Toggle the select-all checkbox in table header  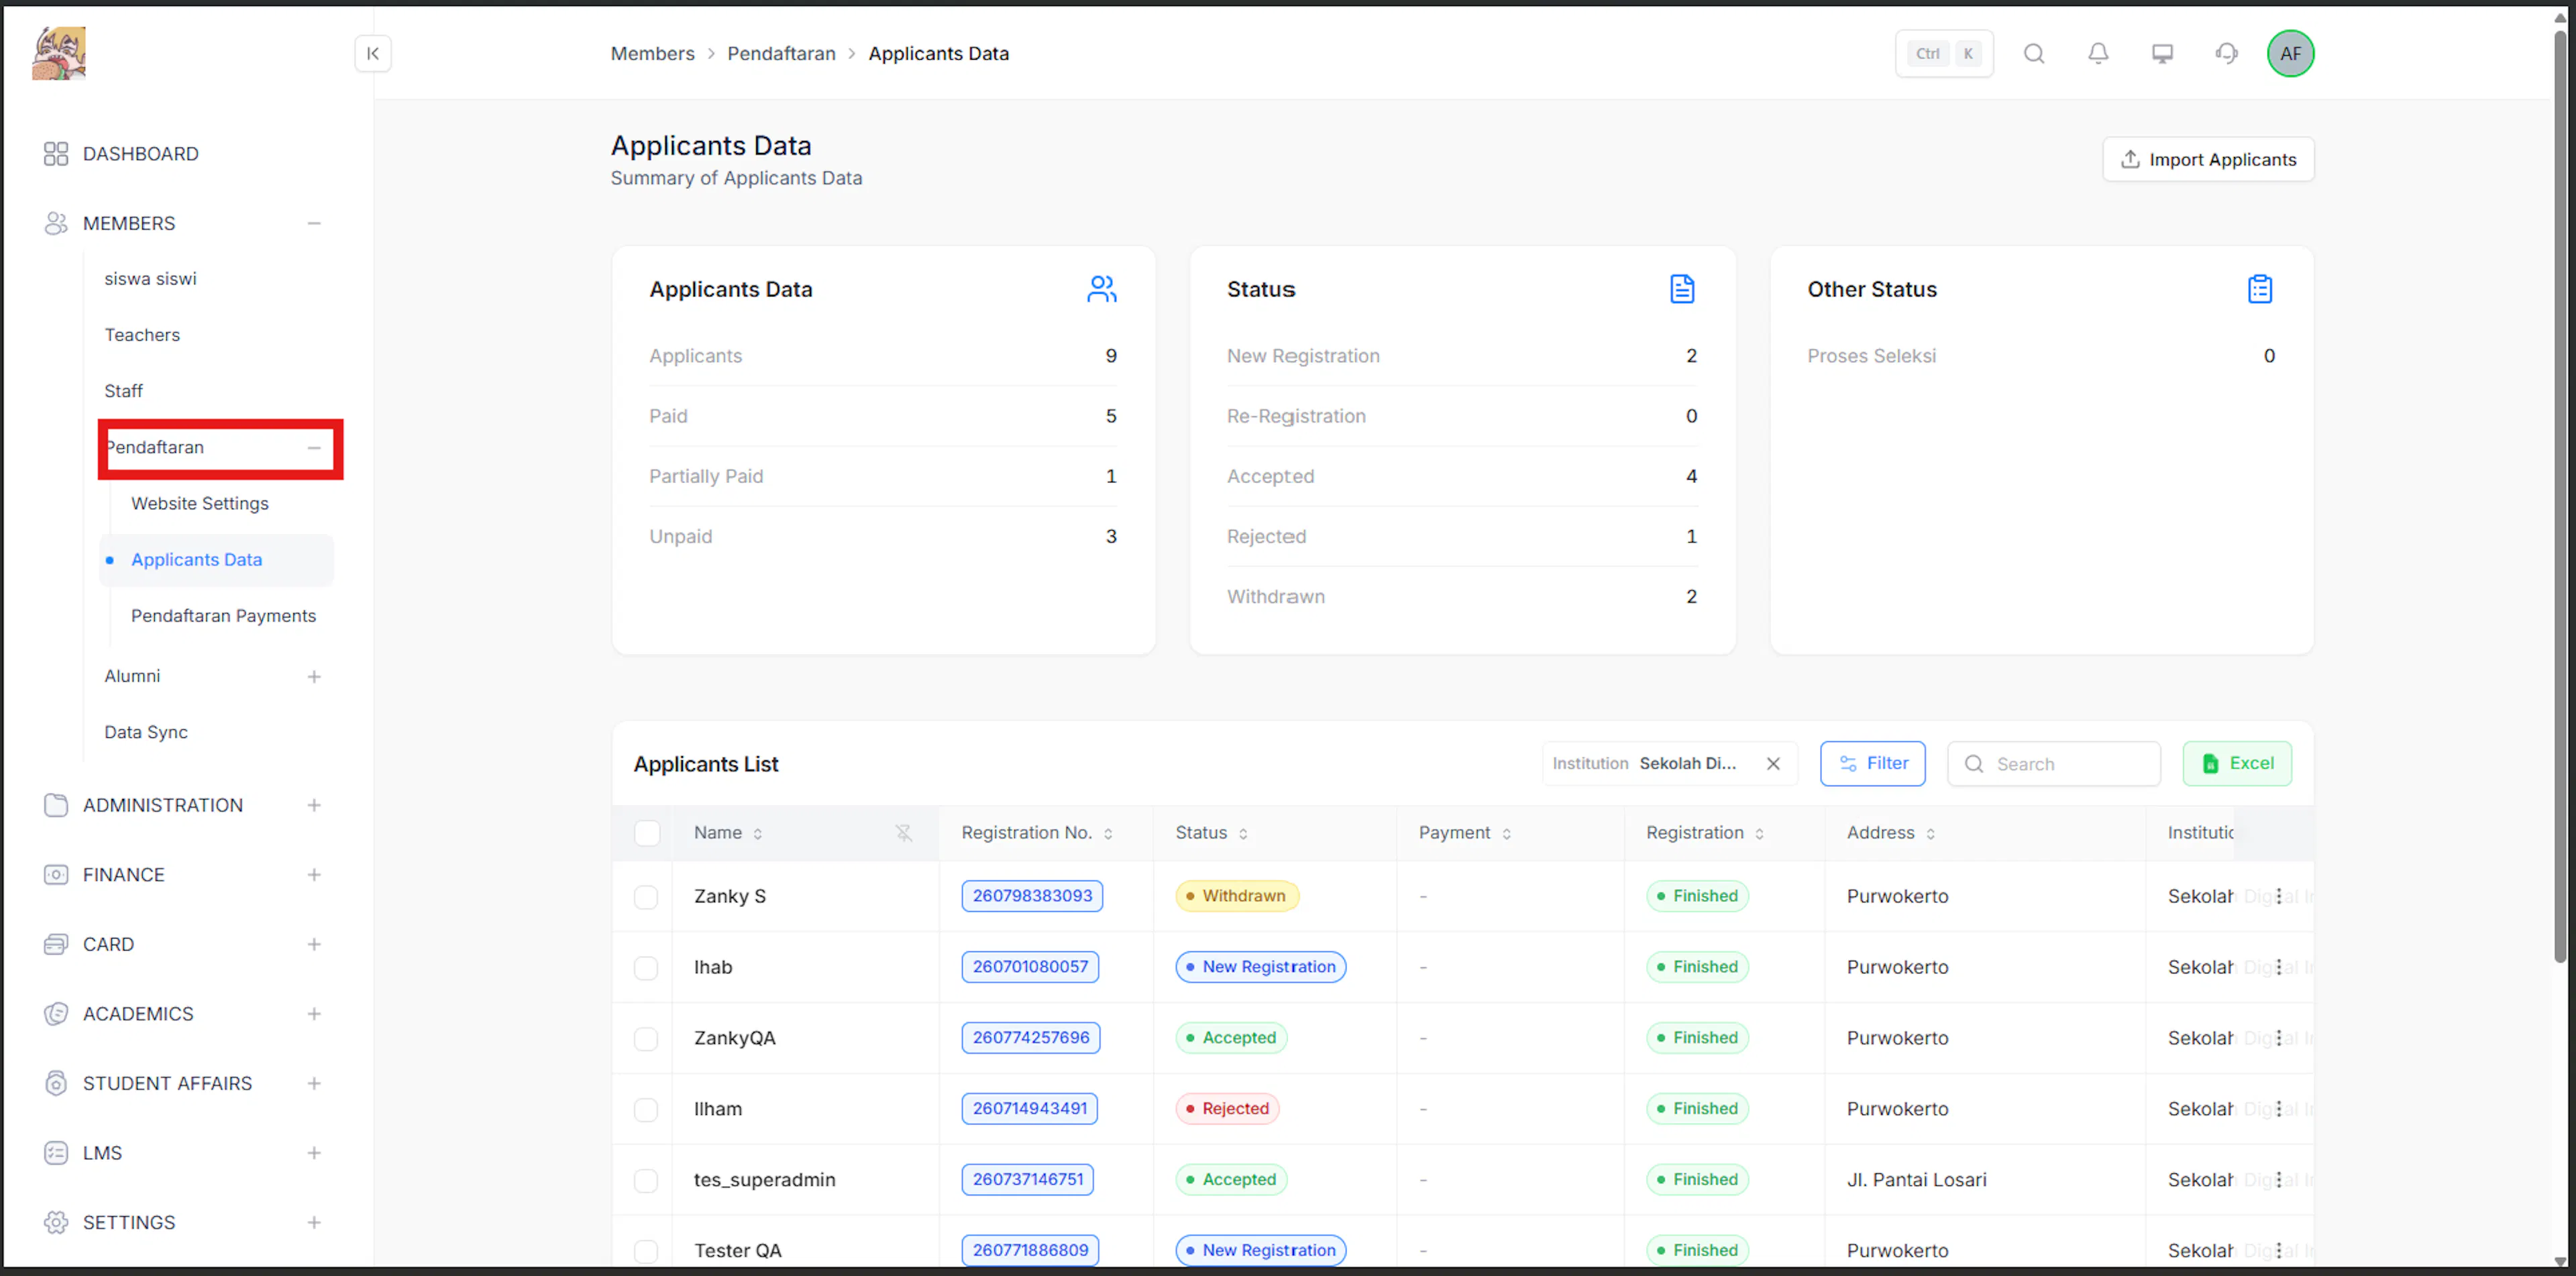[x=647, y=833]
